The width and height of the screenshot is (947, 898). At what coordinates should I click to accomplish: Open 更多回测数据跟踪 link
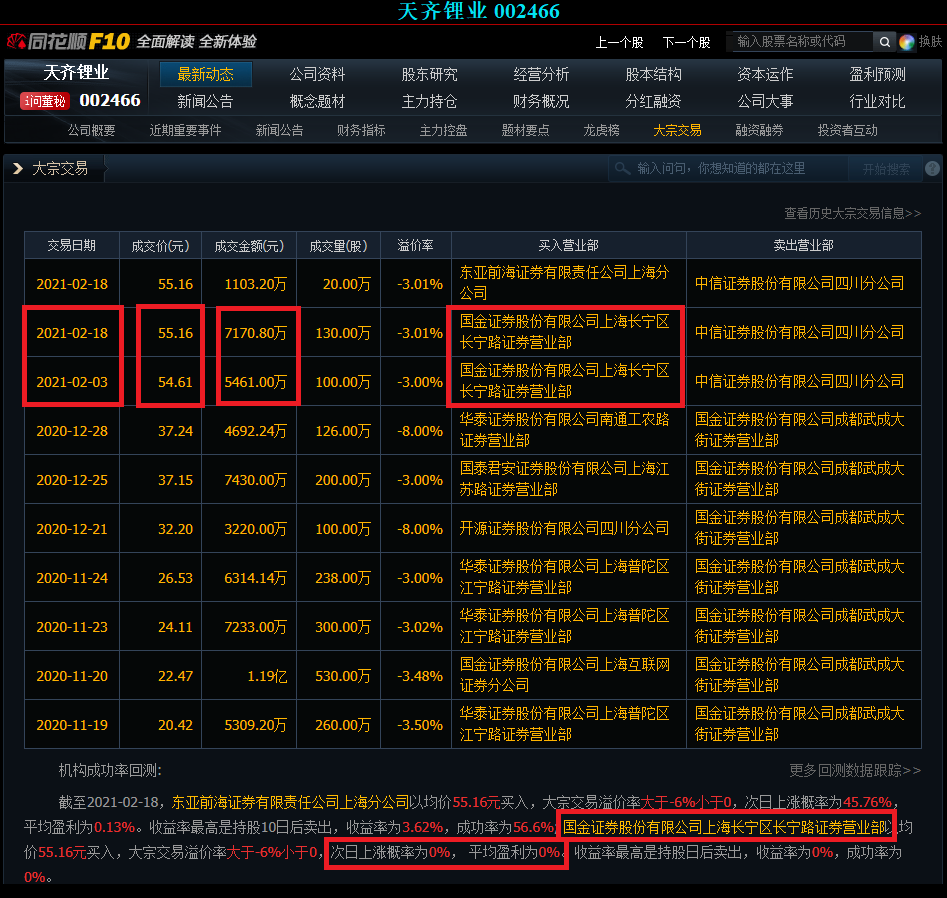855,771
